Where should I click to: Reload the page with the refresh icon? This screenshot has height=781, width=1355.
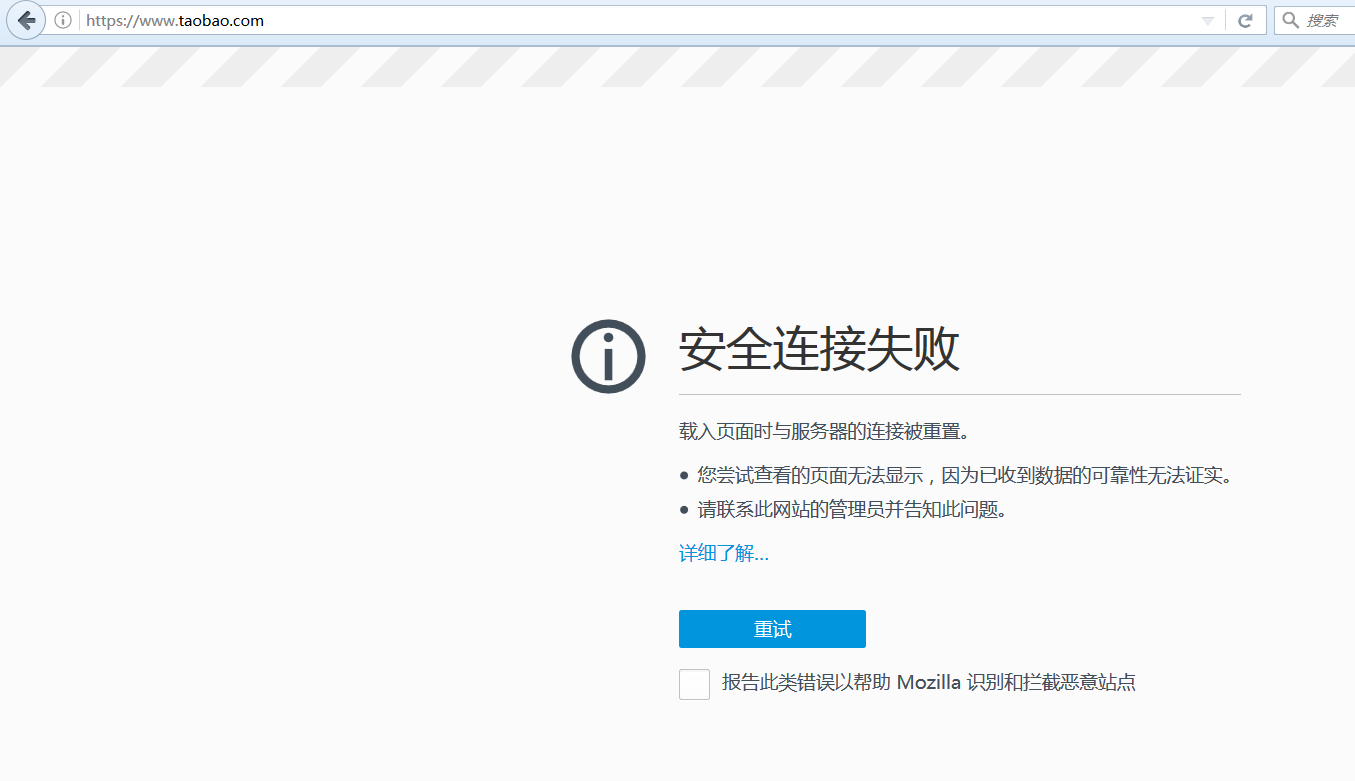(1245, 20)
